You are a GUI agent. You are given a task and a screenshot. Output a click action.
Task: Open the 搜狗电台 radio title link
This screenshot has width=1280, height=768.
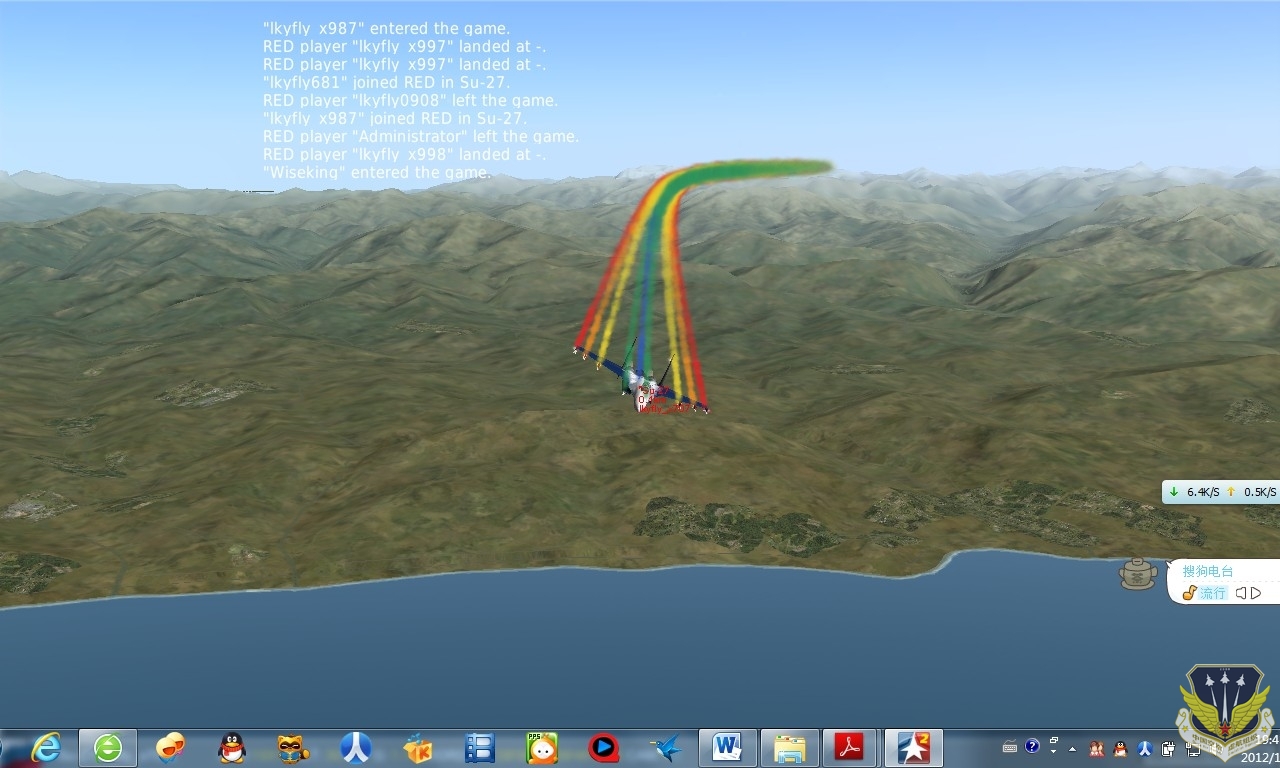1208,571
